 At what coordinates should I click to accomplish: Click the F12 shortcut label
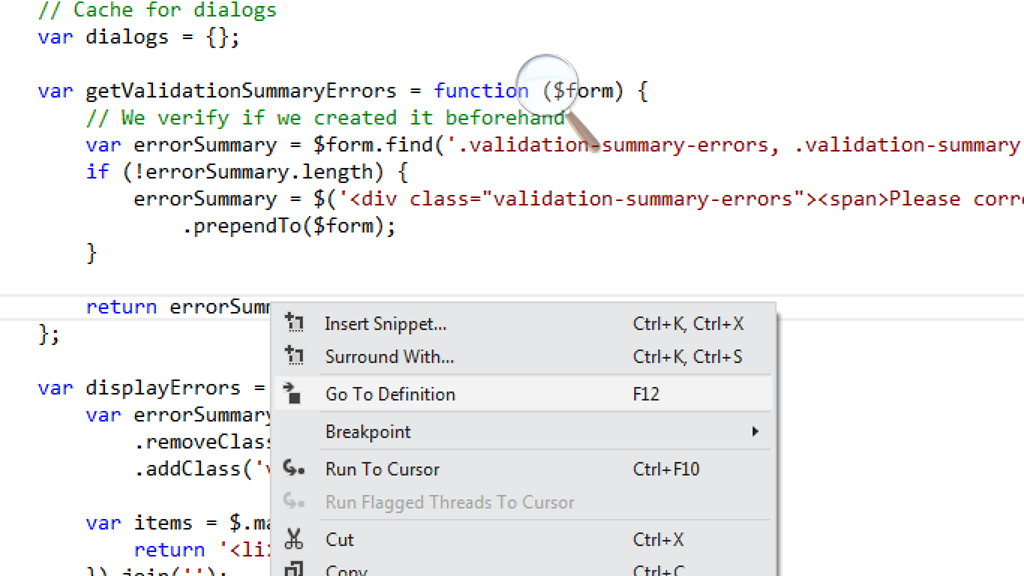pyautogui.click(x=646, y=394)
